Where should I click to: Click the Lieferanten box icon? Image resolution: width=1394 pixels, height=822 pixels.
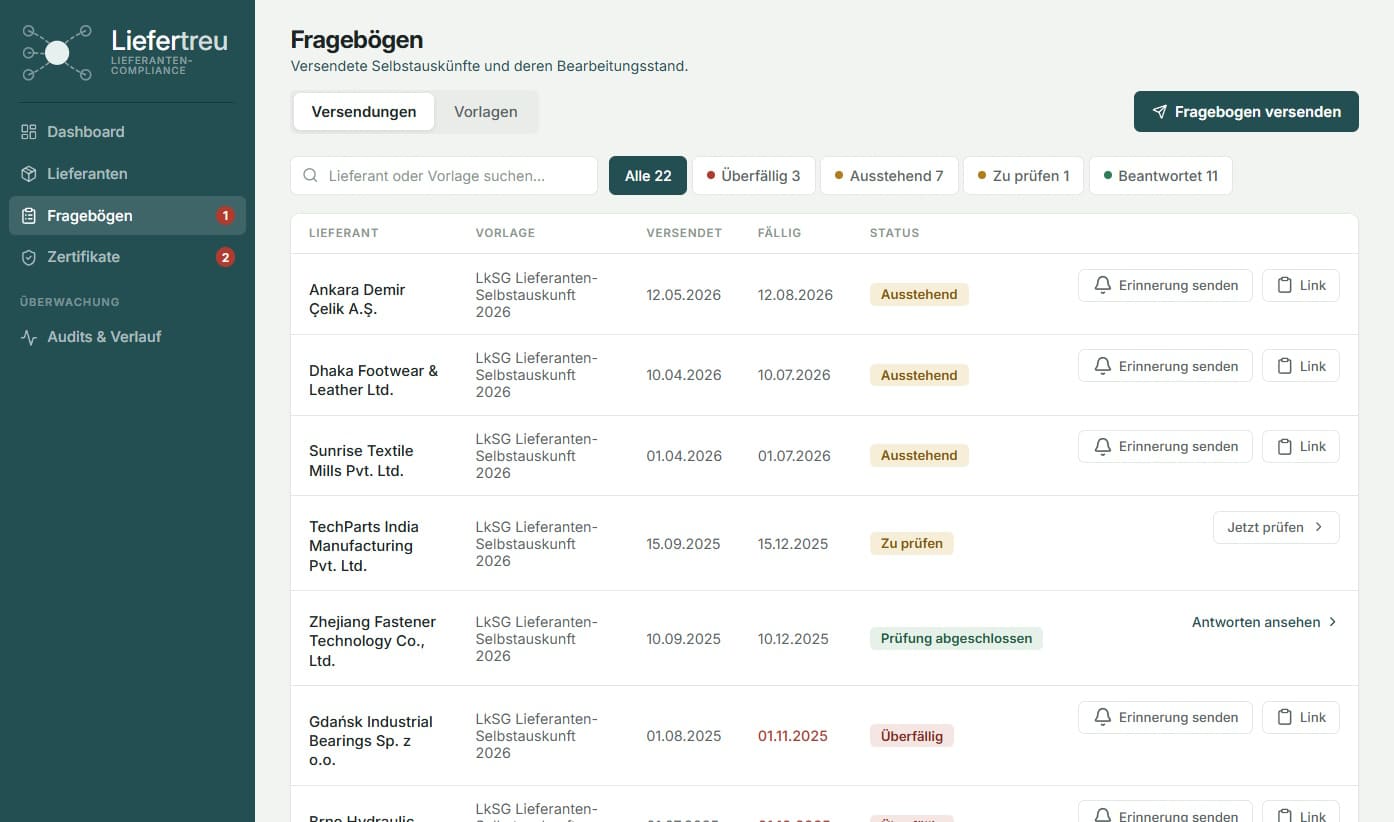pos(28,174)
